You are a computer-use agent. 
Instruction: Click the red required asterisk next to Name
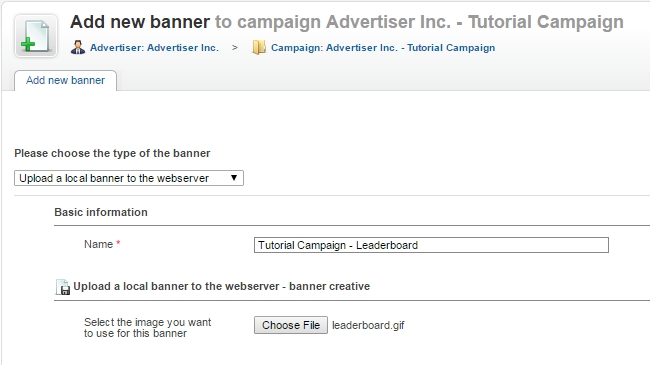[x=118, y=243]
